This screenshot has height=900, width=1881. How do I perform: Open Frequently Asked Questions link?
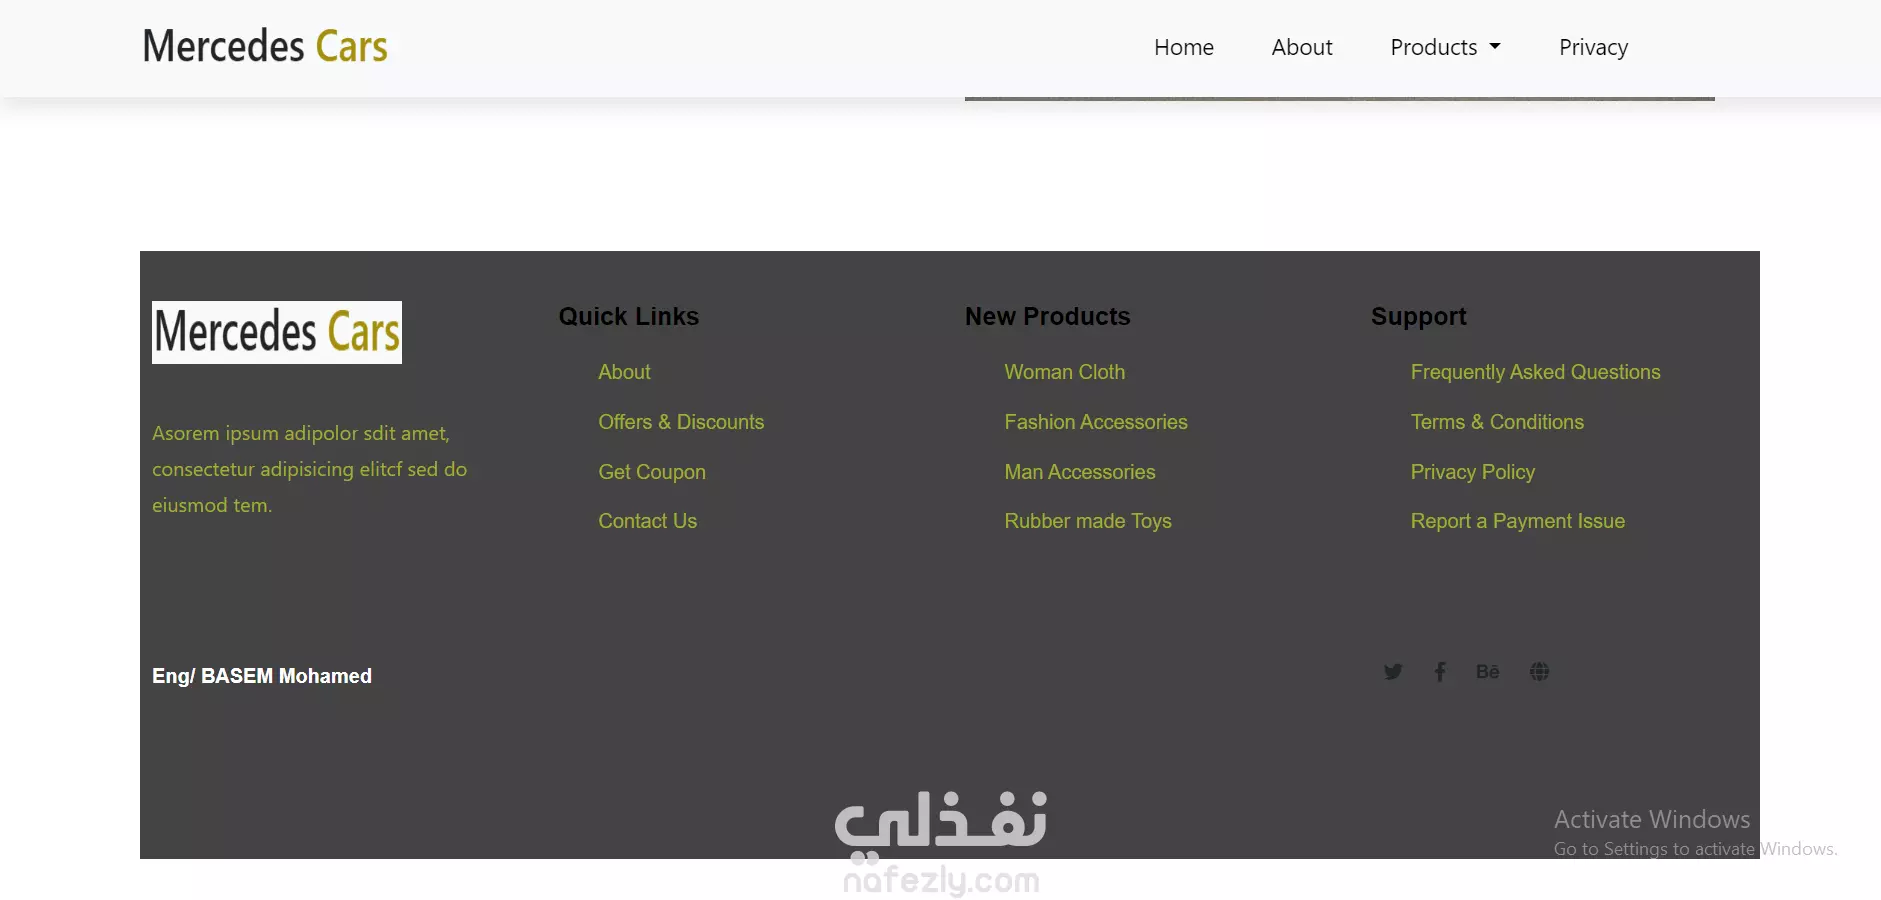(x=1535, y=372)
